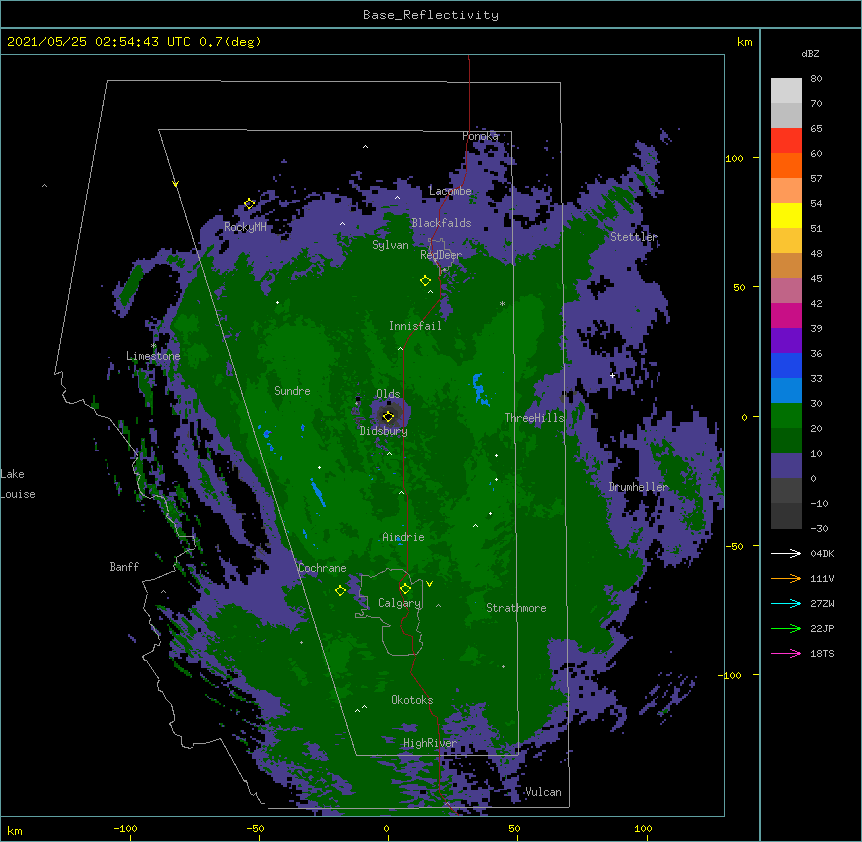This screenshot has width=862, height=842.
Task: Click the Olds town label
Action: click(388, 394)
